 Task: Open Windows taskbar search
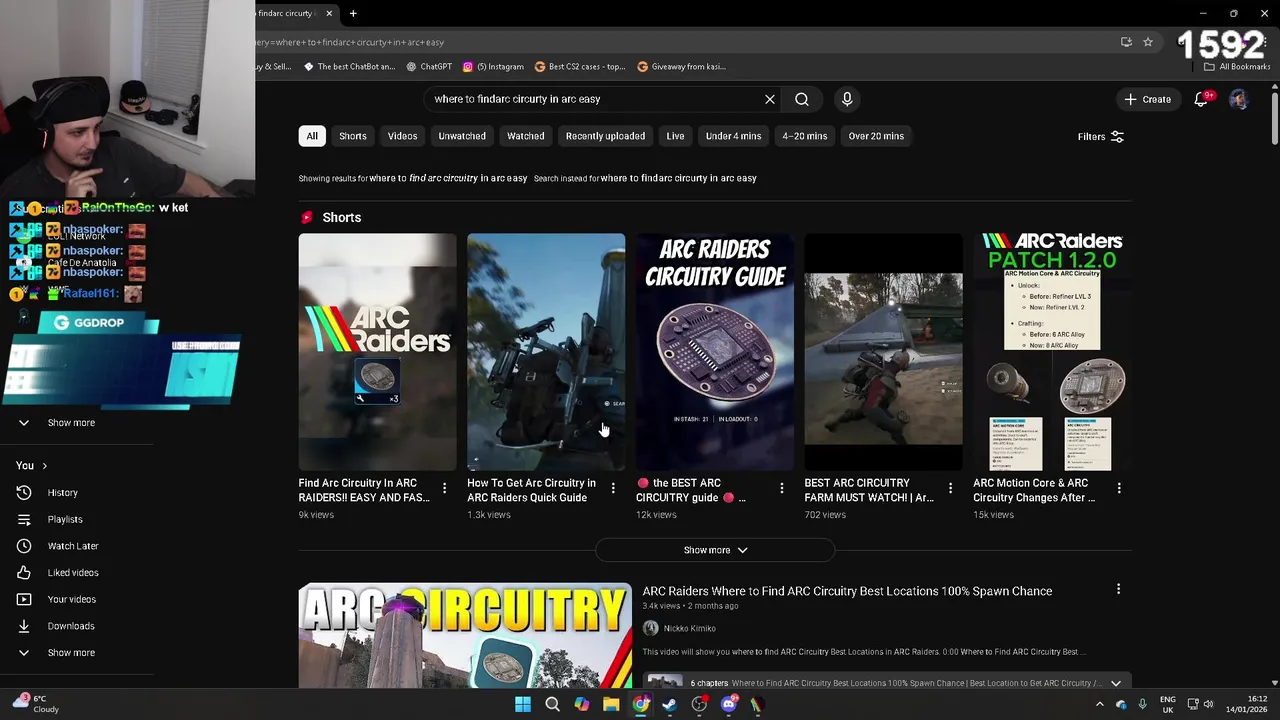(552, 704)
